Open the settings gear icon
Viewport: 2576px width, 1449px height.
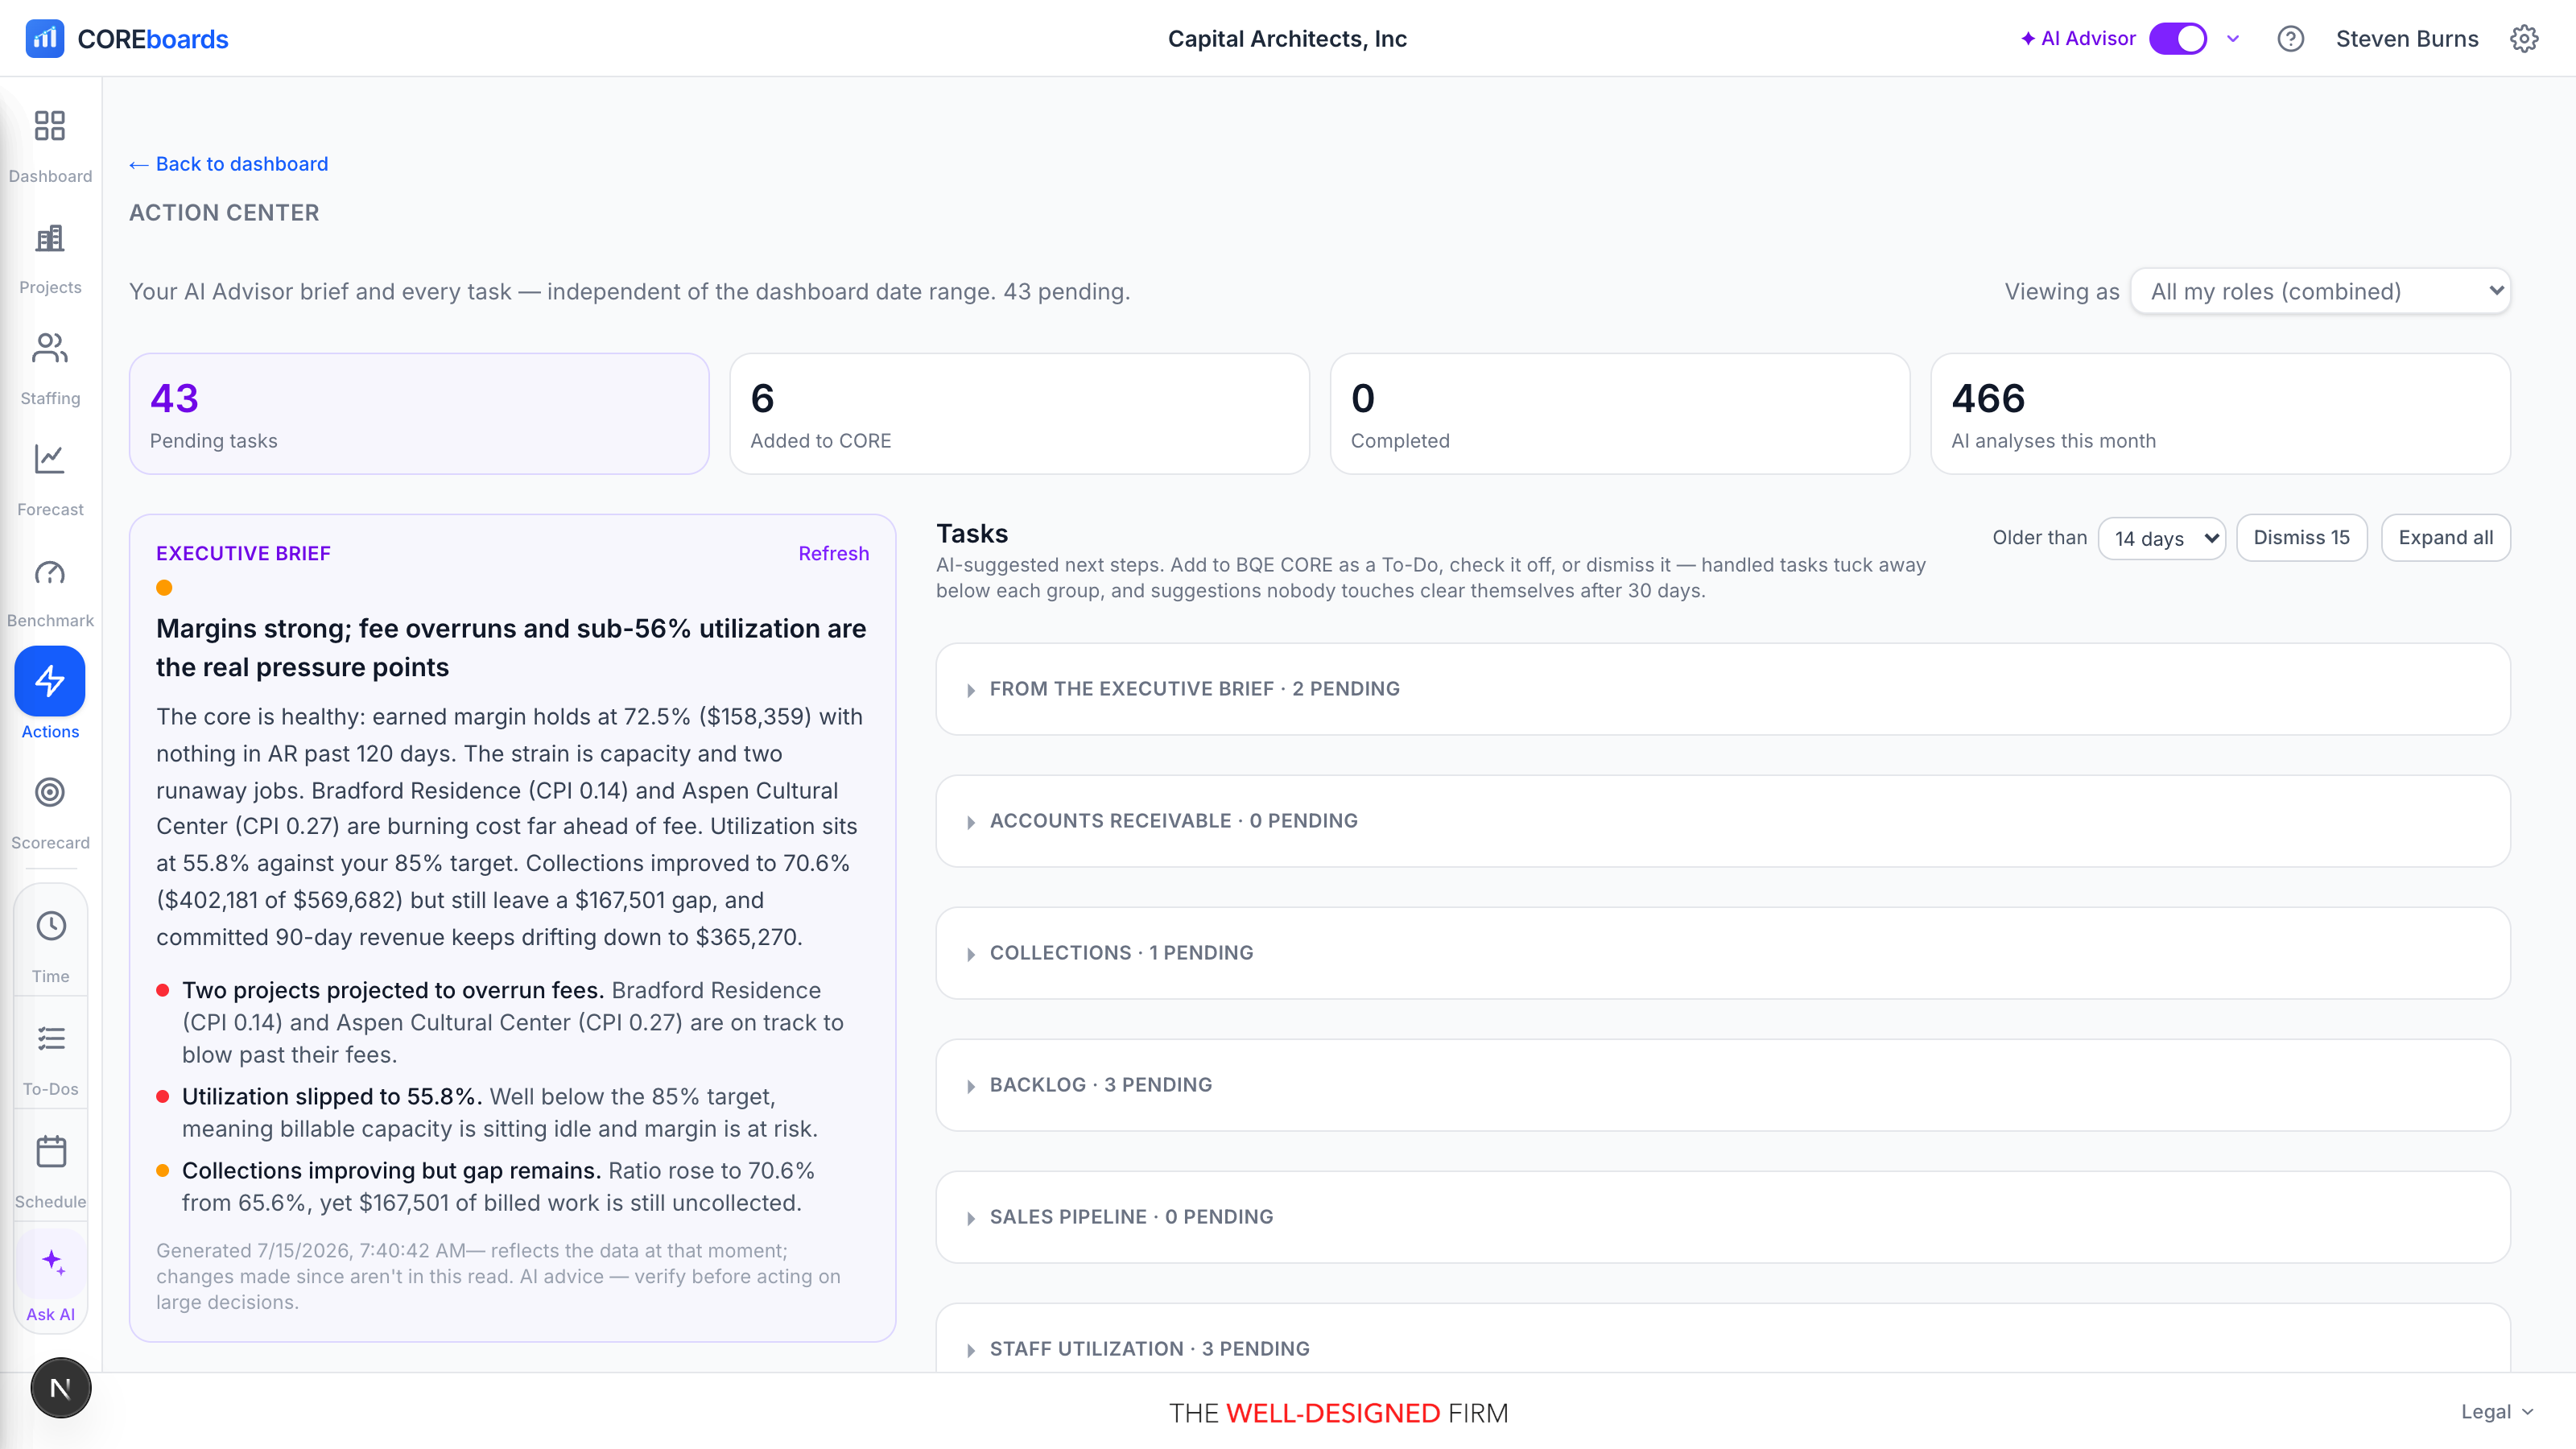(x=2524, y=39)
